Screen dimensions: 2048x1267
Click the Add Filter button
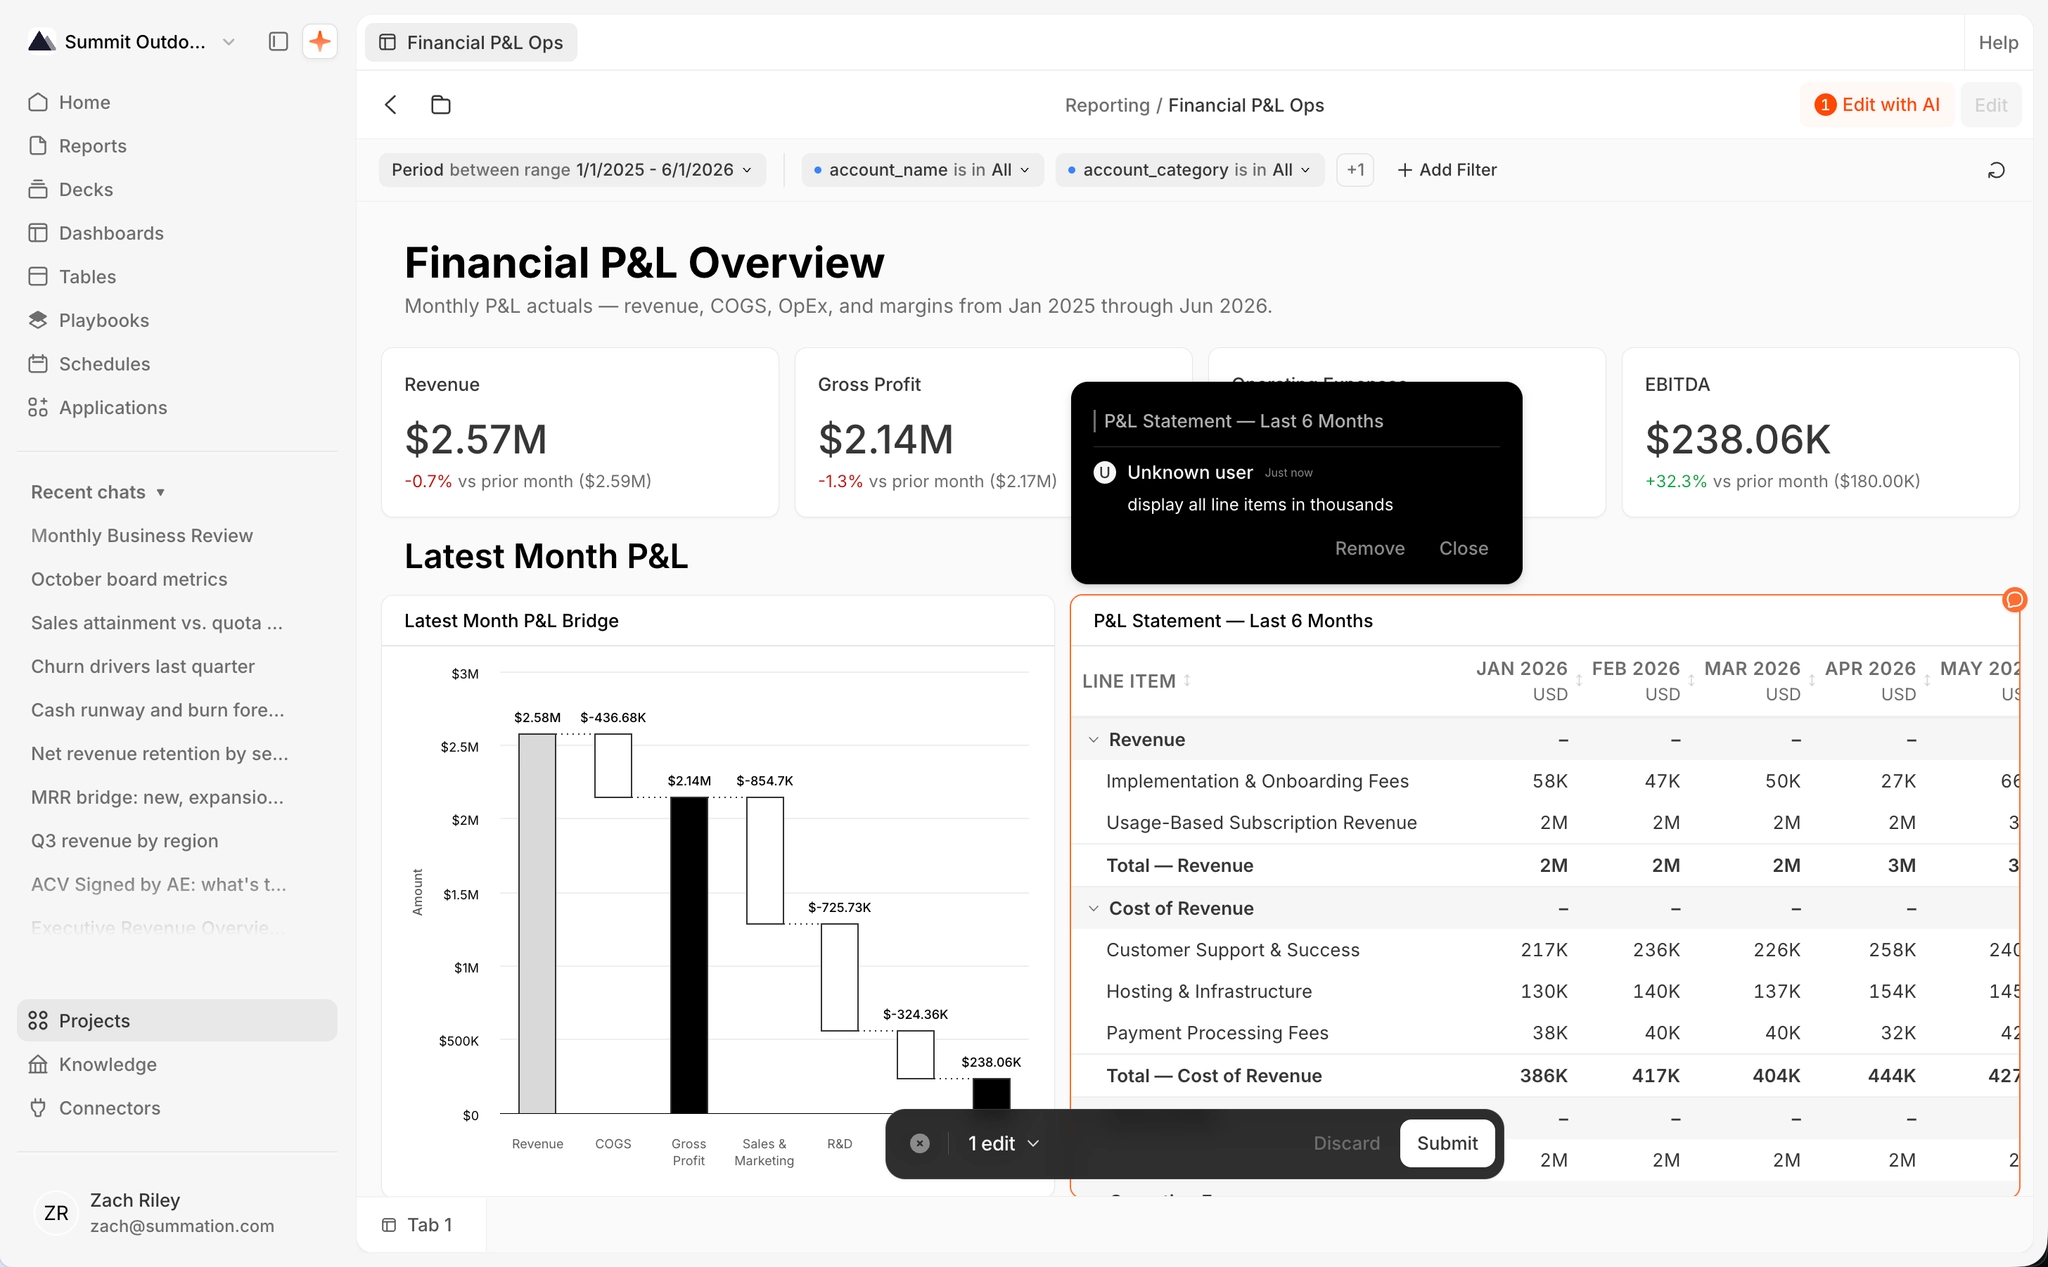1447,170
